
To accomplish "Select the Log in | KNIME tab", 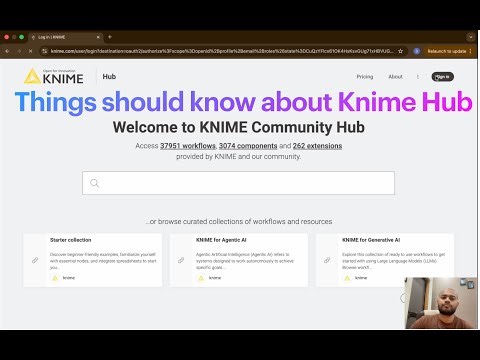I will pos(65,37).
